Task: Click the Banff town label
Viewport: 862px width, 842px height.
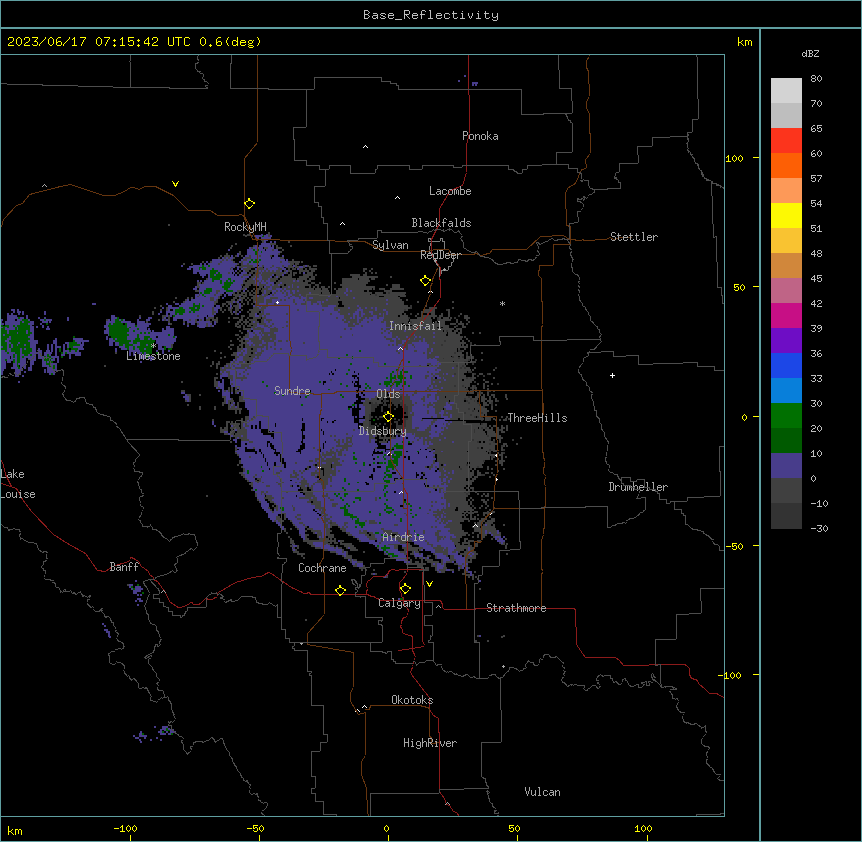Action: point(124,567)
